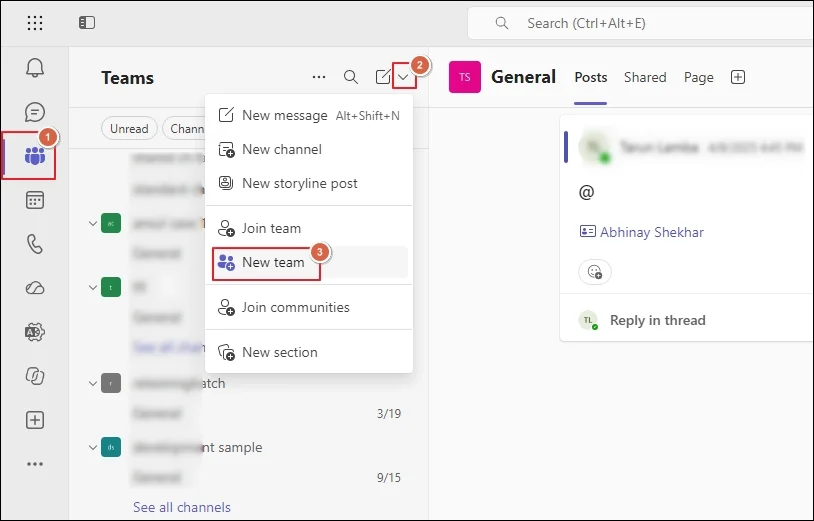Add a tab with plus icon beside Page
The height and width of the screenshot is (521, 814).
[x=738, y=77]
